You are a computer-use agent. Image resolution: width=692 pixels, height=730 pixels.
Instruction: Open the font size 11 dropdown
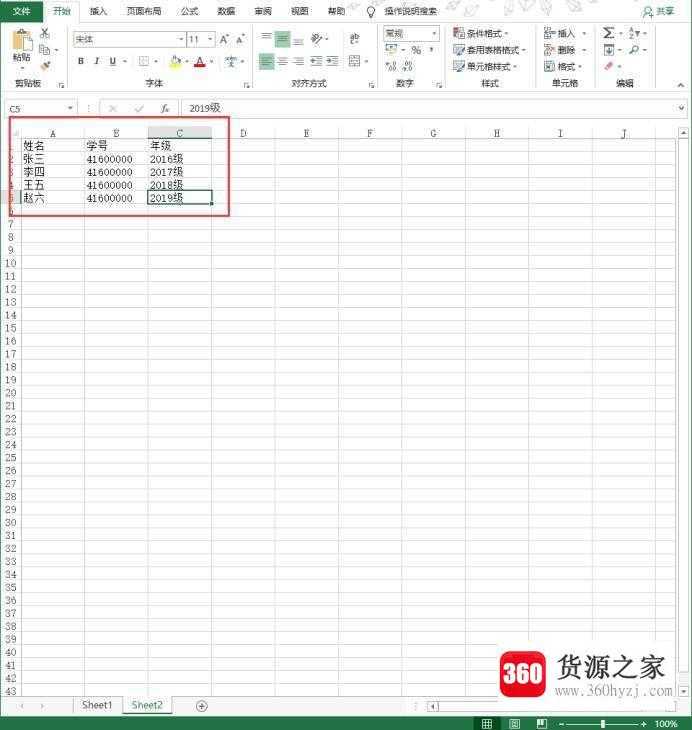point(210,40)
